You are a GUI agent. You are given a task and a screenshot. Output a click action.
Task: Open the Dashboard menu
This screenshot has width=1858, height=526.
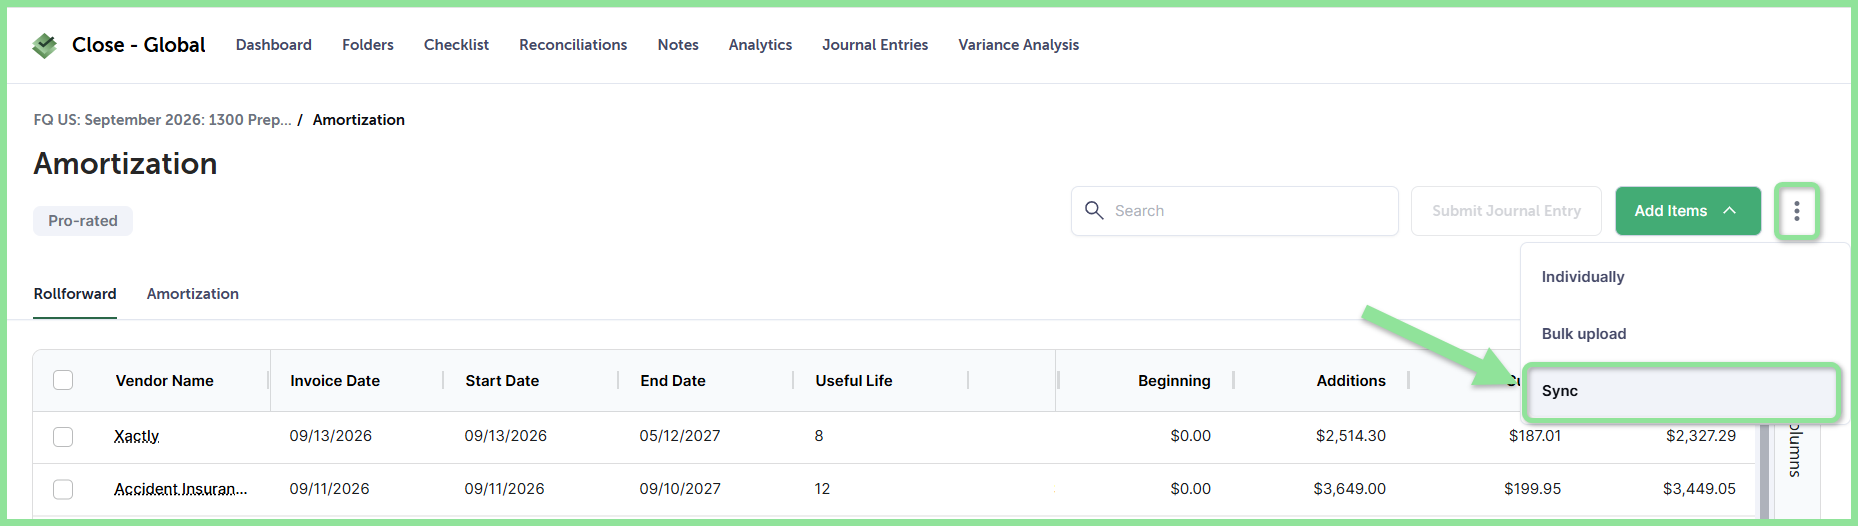(274, 45)
